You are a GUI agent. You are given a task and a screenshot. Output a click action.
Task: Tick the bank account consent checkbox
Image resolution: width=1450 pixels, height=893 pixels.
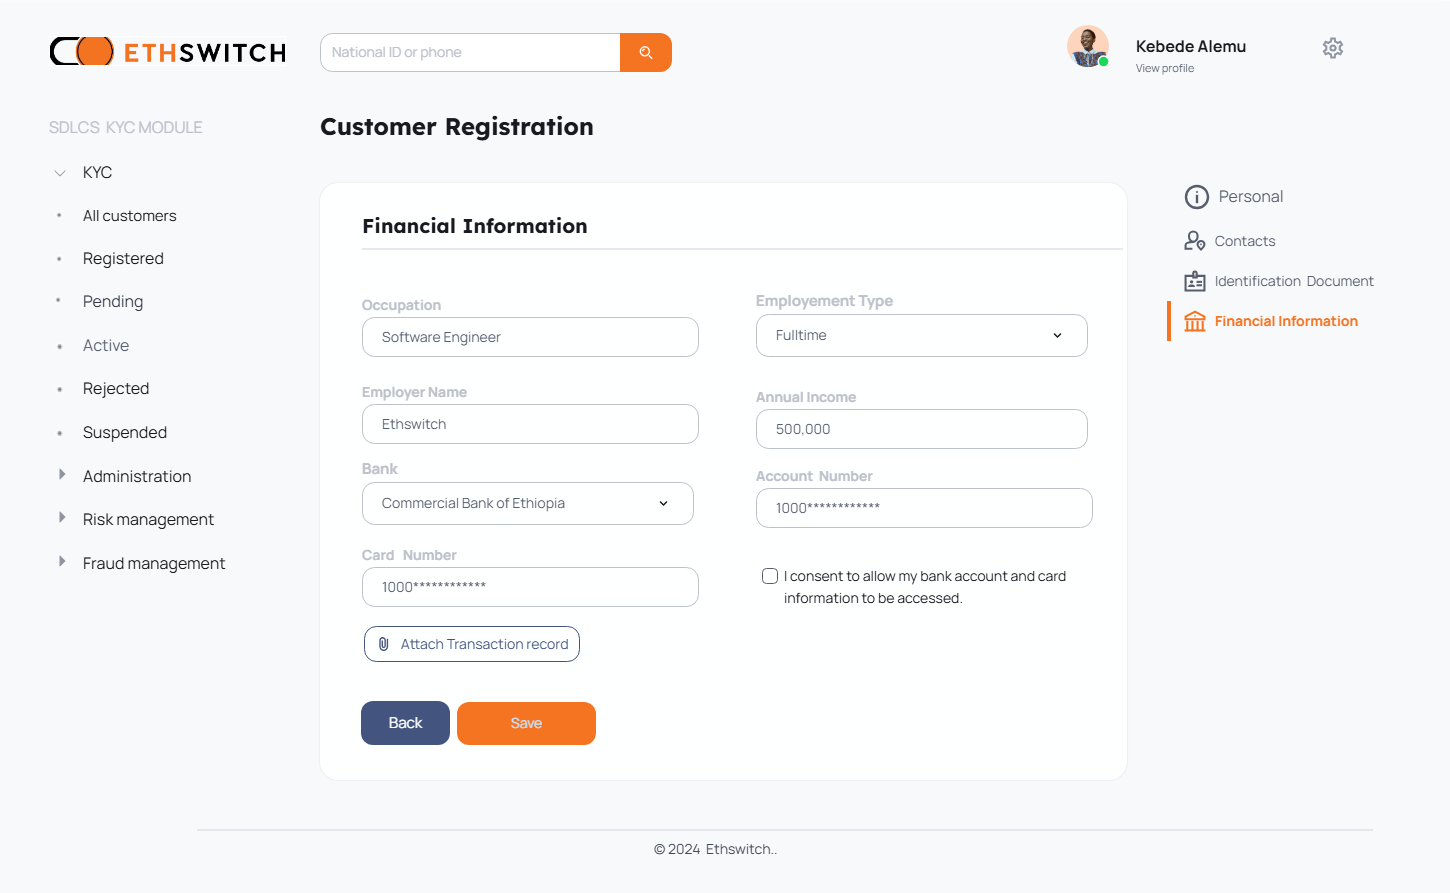click(770, 576)
